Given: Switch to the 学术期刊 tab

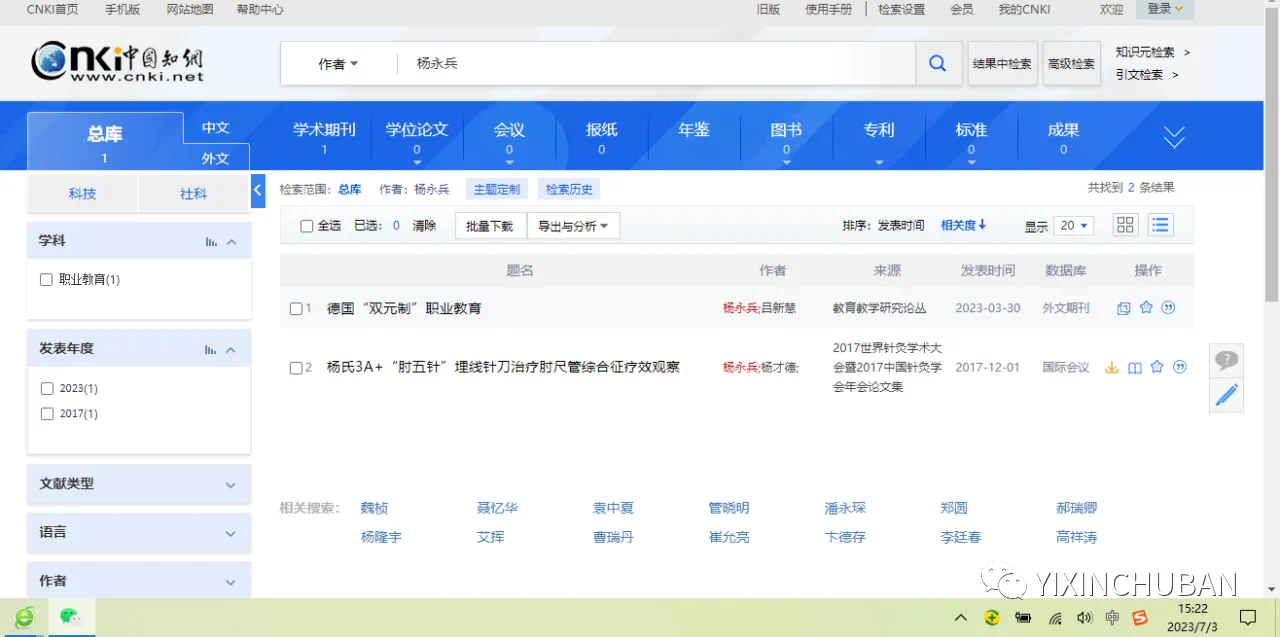Looking at the screenshot, I should point(324,136).
